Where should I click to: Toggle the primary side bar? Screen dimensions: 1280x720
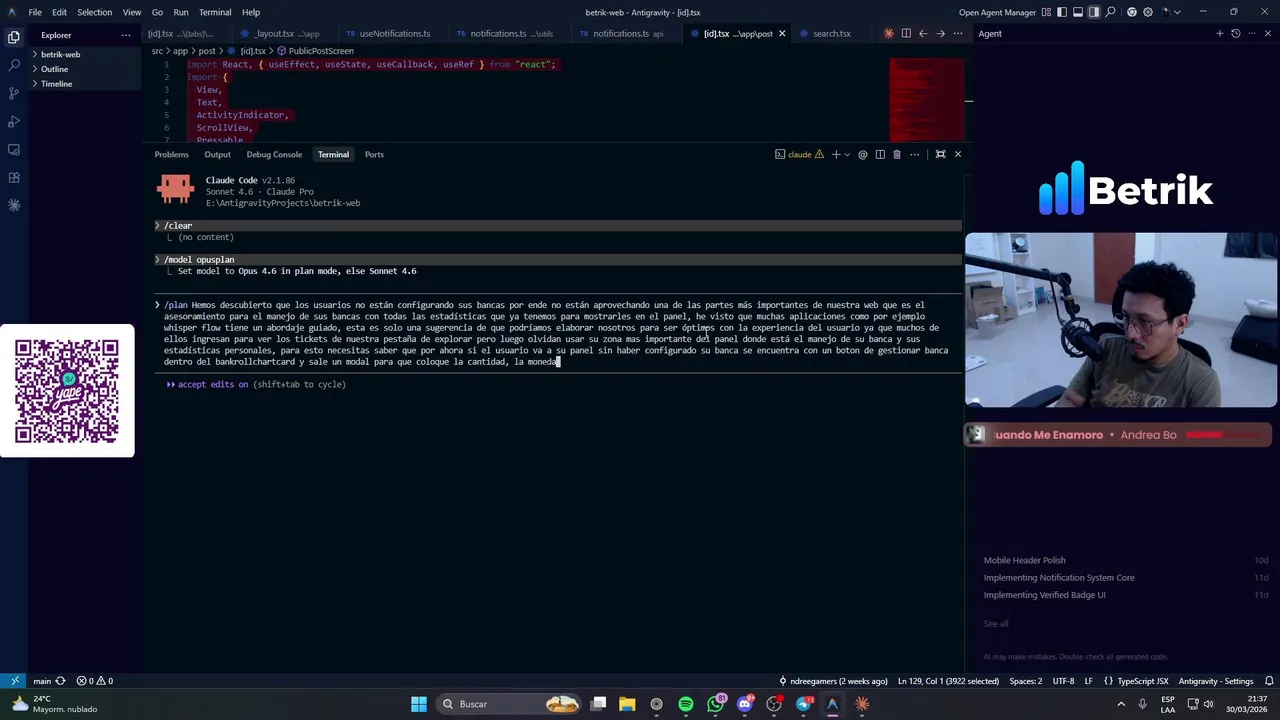tap(1062, 12)
